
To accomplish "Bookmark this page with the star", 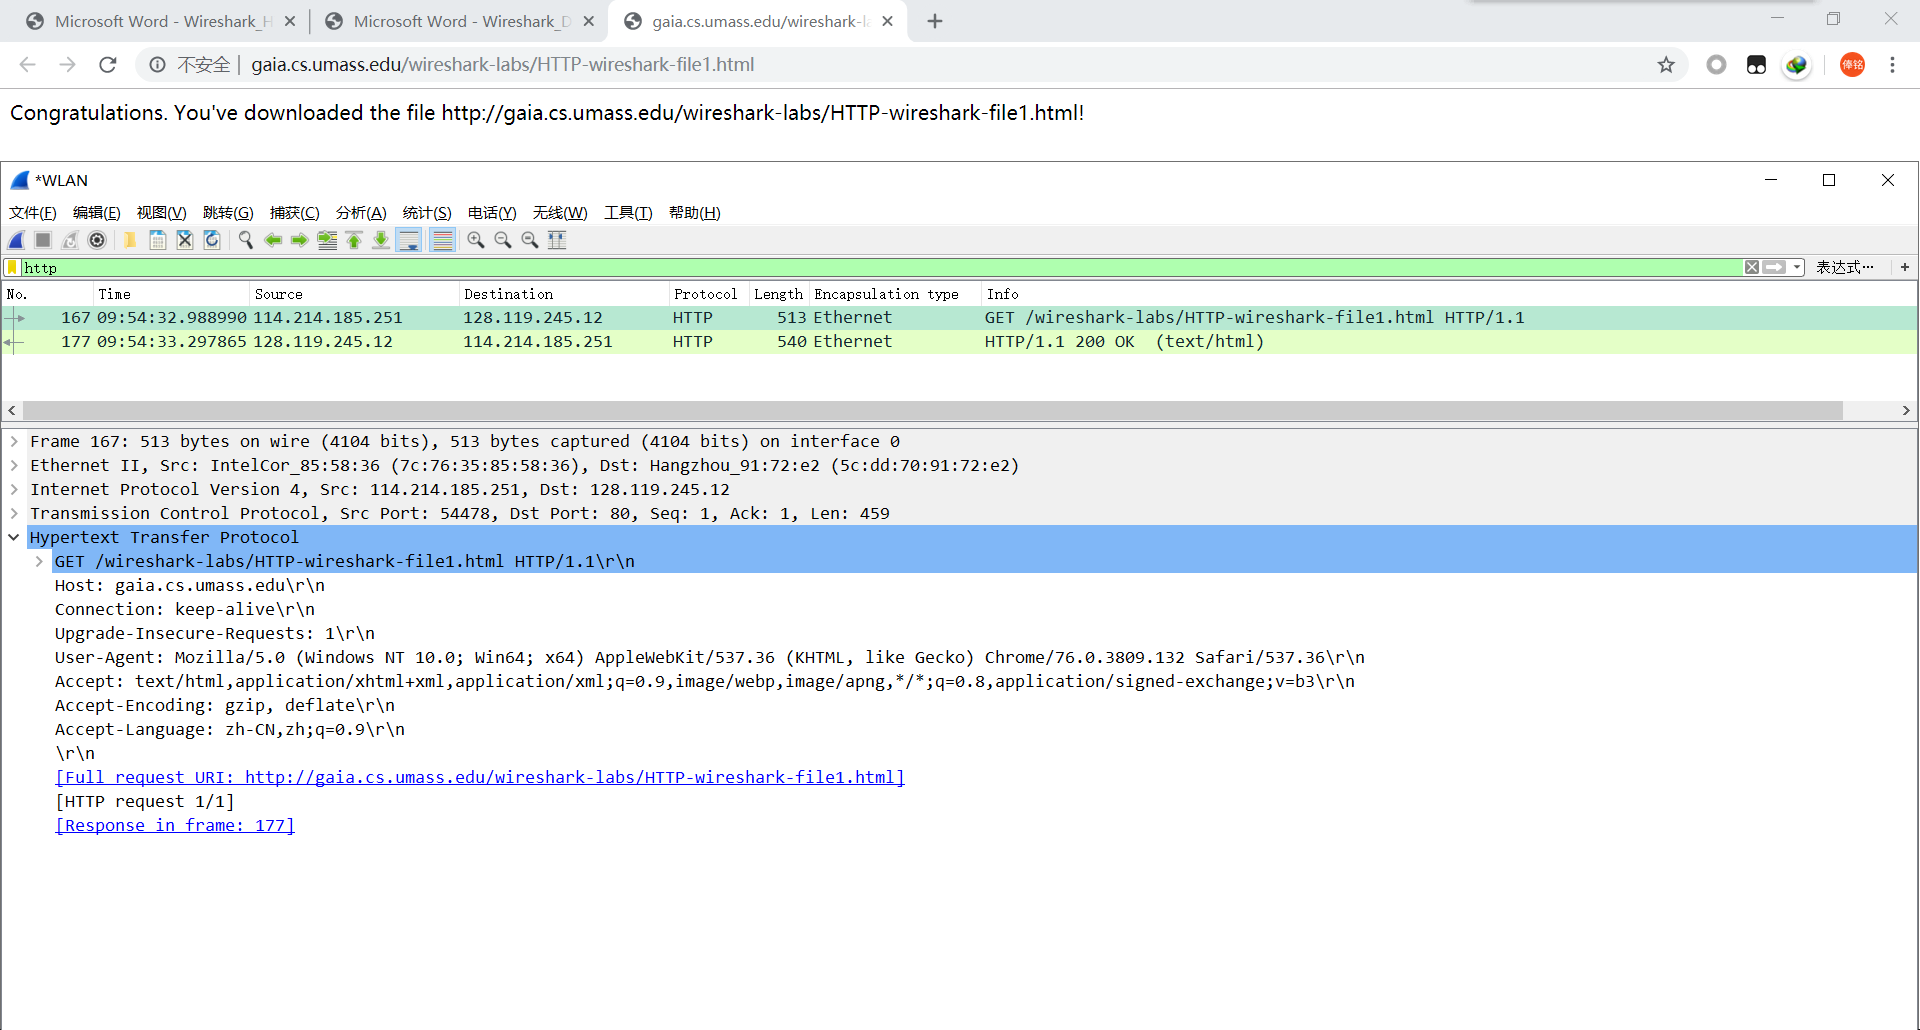I will pyautogui.click(x=1666, y=65).
